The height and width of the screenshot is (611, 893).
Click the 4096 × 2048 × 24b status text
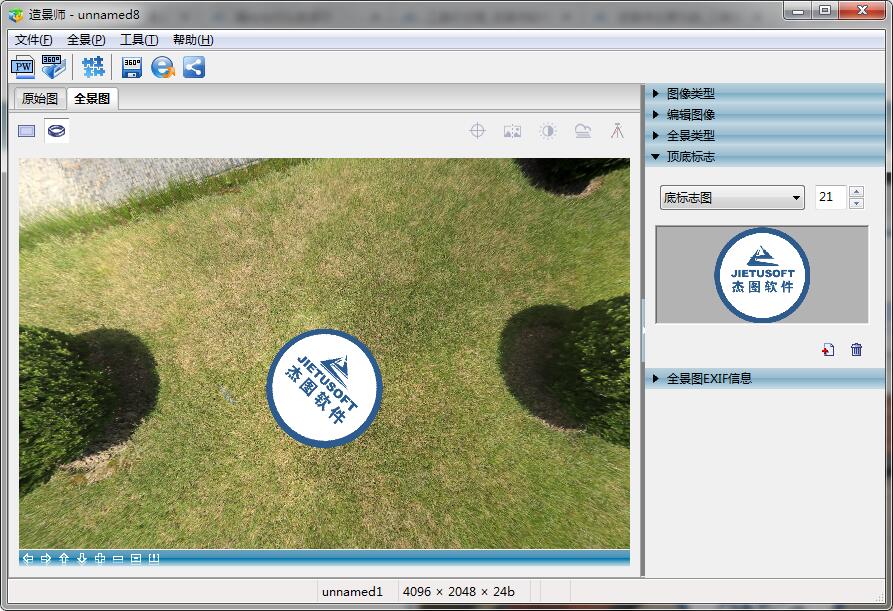pyautogui.click(x=458, y=592)
